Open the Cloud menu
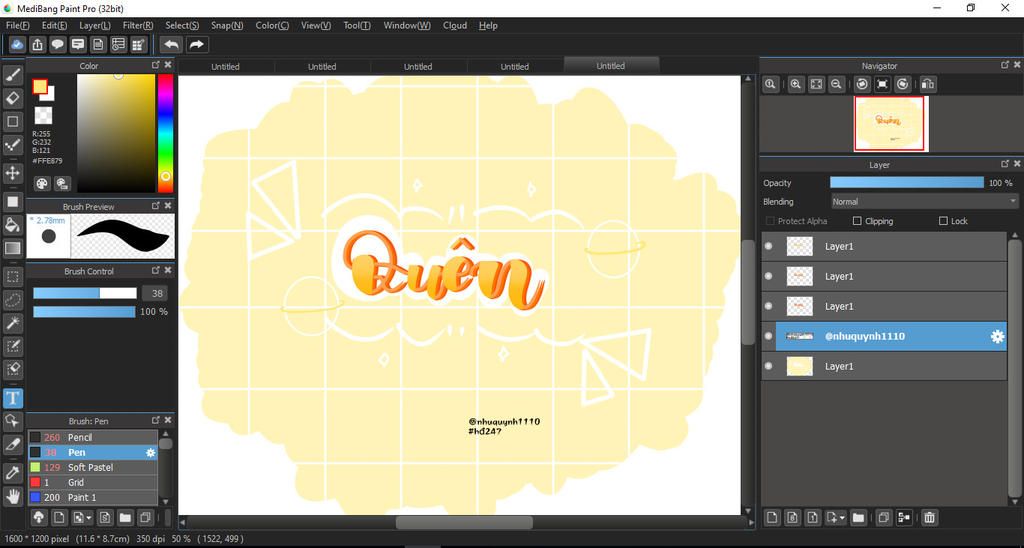This screenshot has width=1024, height=548. (x=455, y=25)
